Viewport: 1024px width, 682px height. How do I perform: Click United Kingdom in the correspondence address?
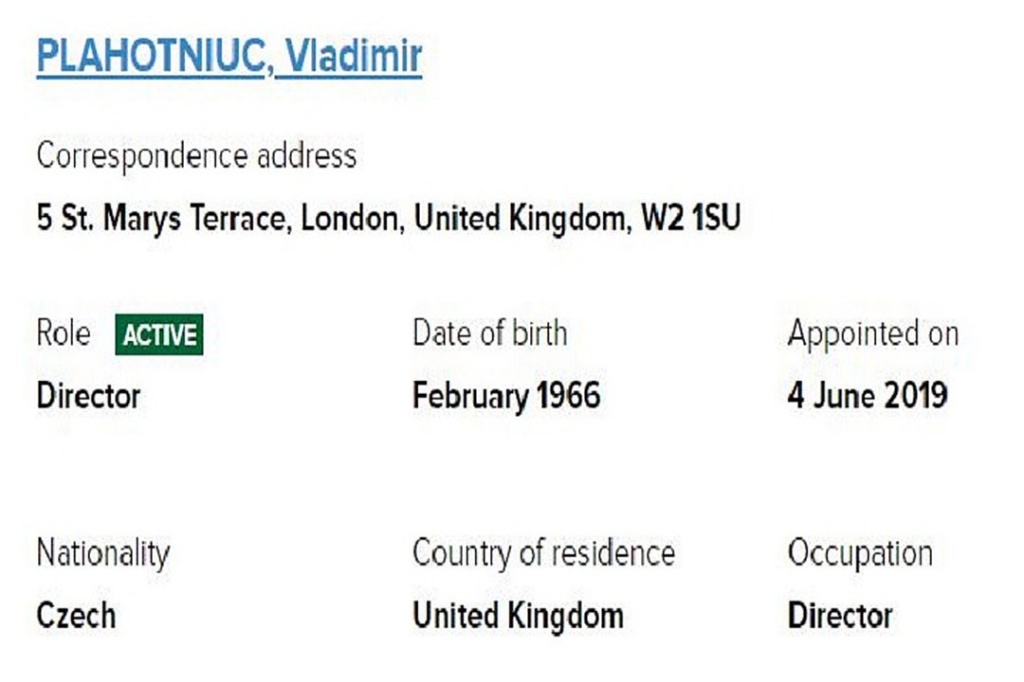520,218
